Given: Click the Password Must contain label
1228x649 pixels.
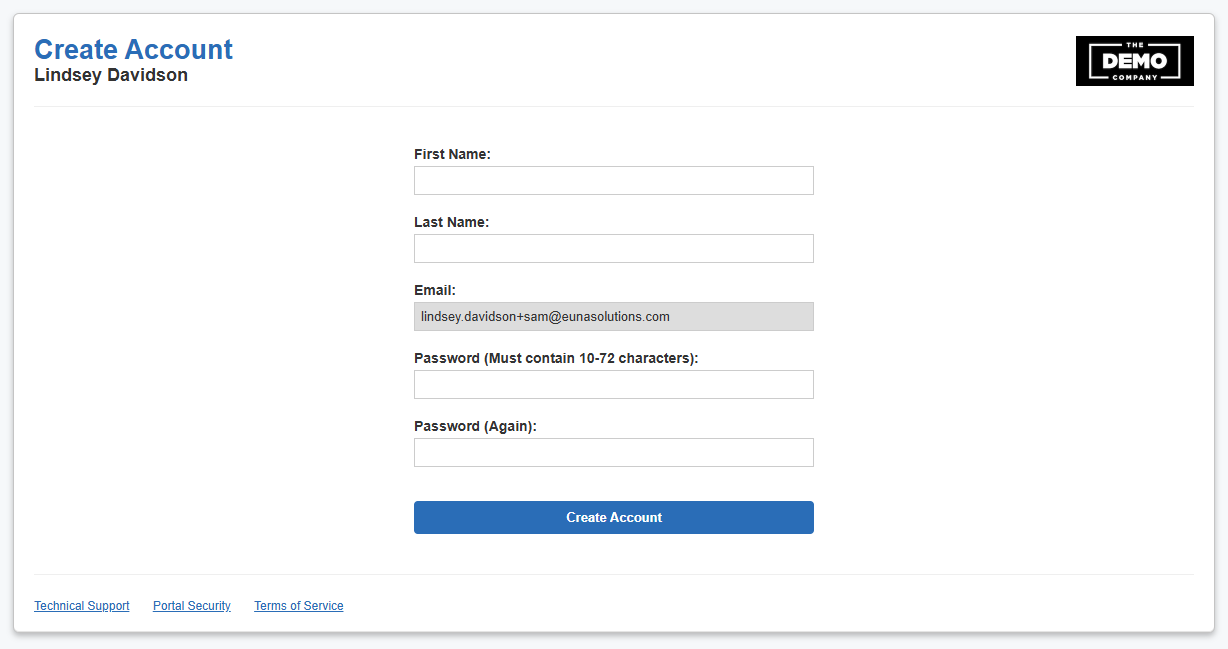Looking at the screenshot, I should click(556, 358).
